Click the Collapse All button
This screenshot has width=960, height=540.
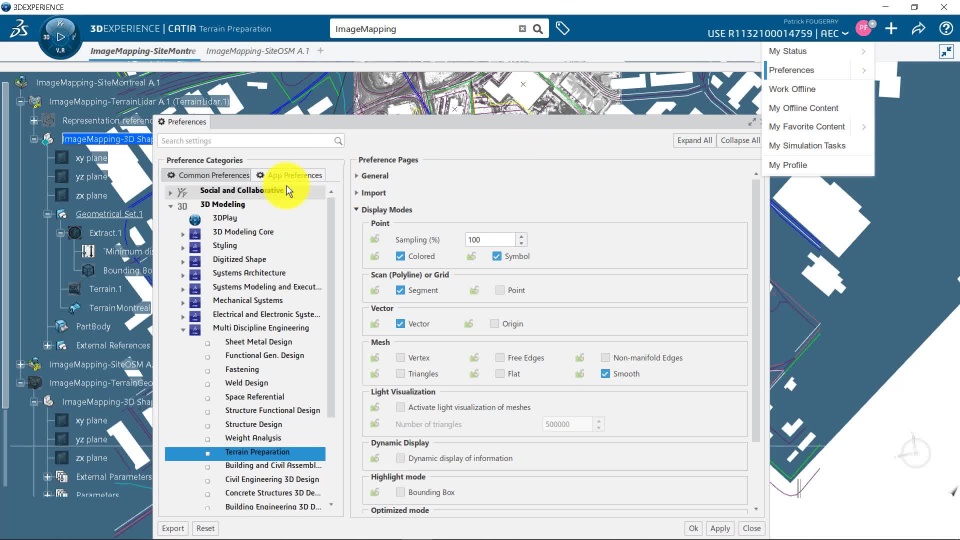coord(740,140)
